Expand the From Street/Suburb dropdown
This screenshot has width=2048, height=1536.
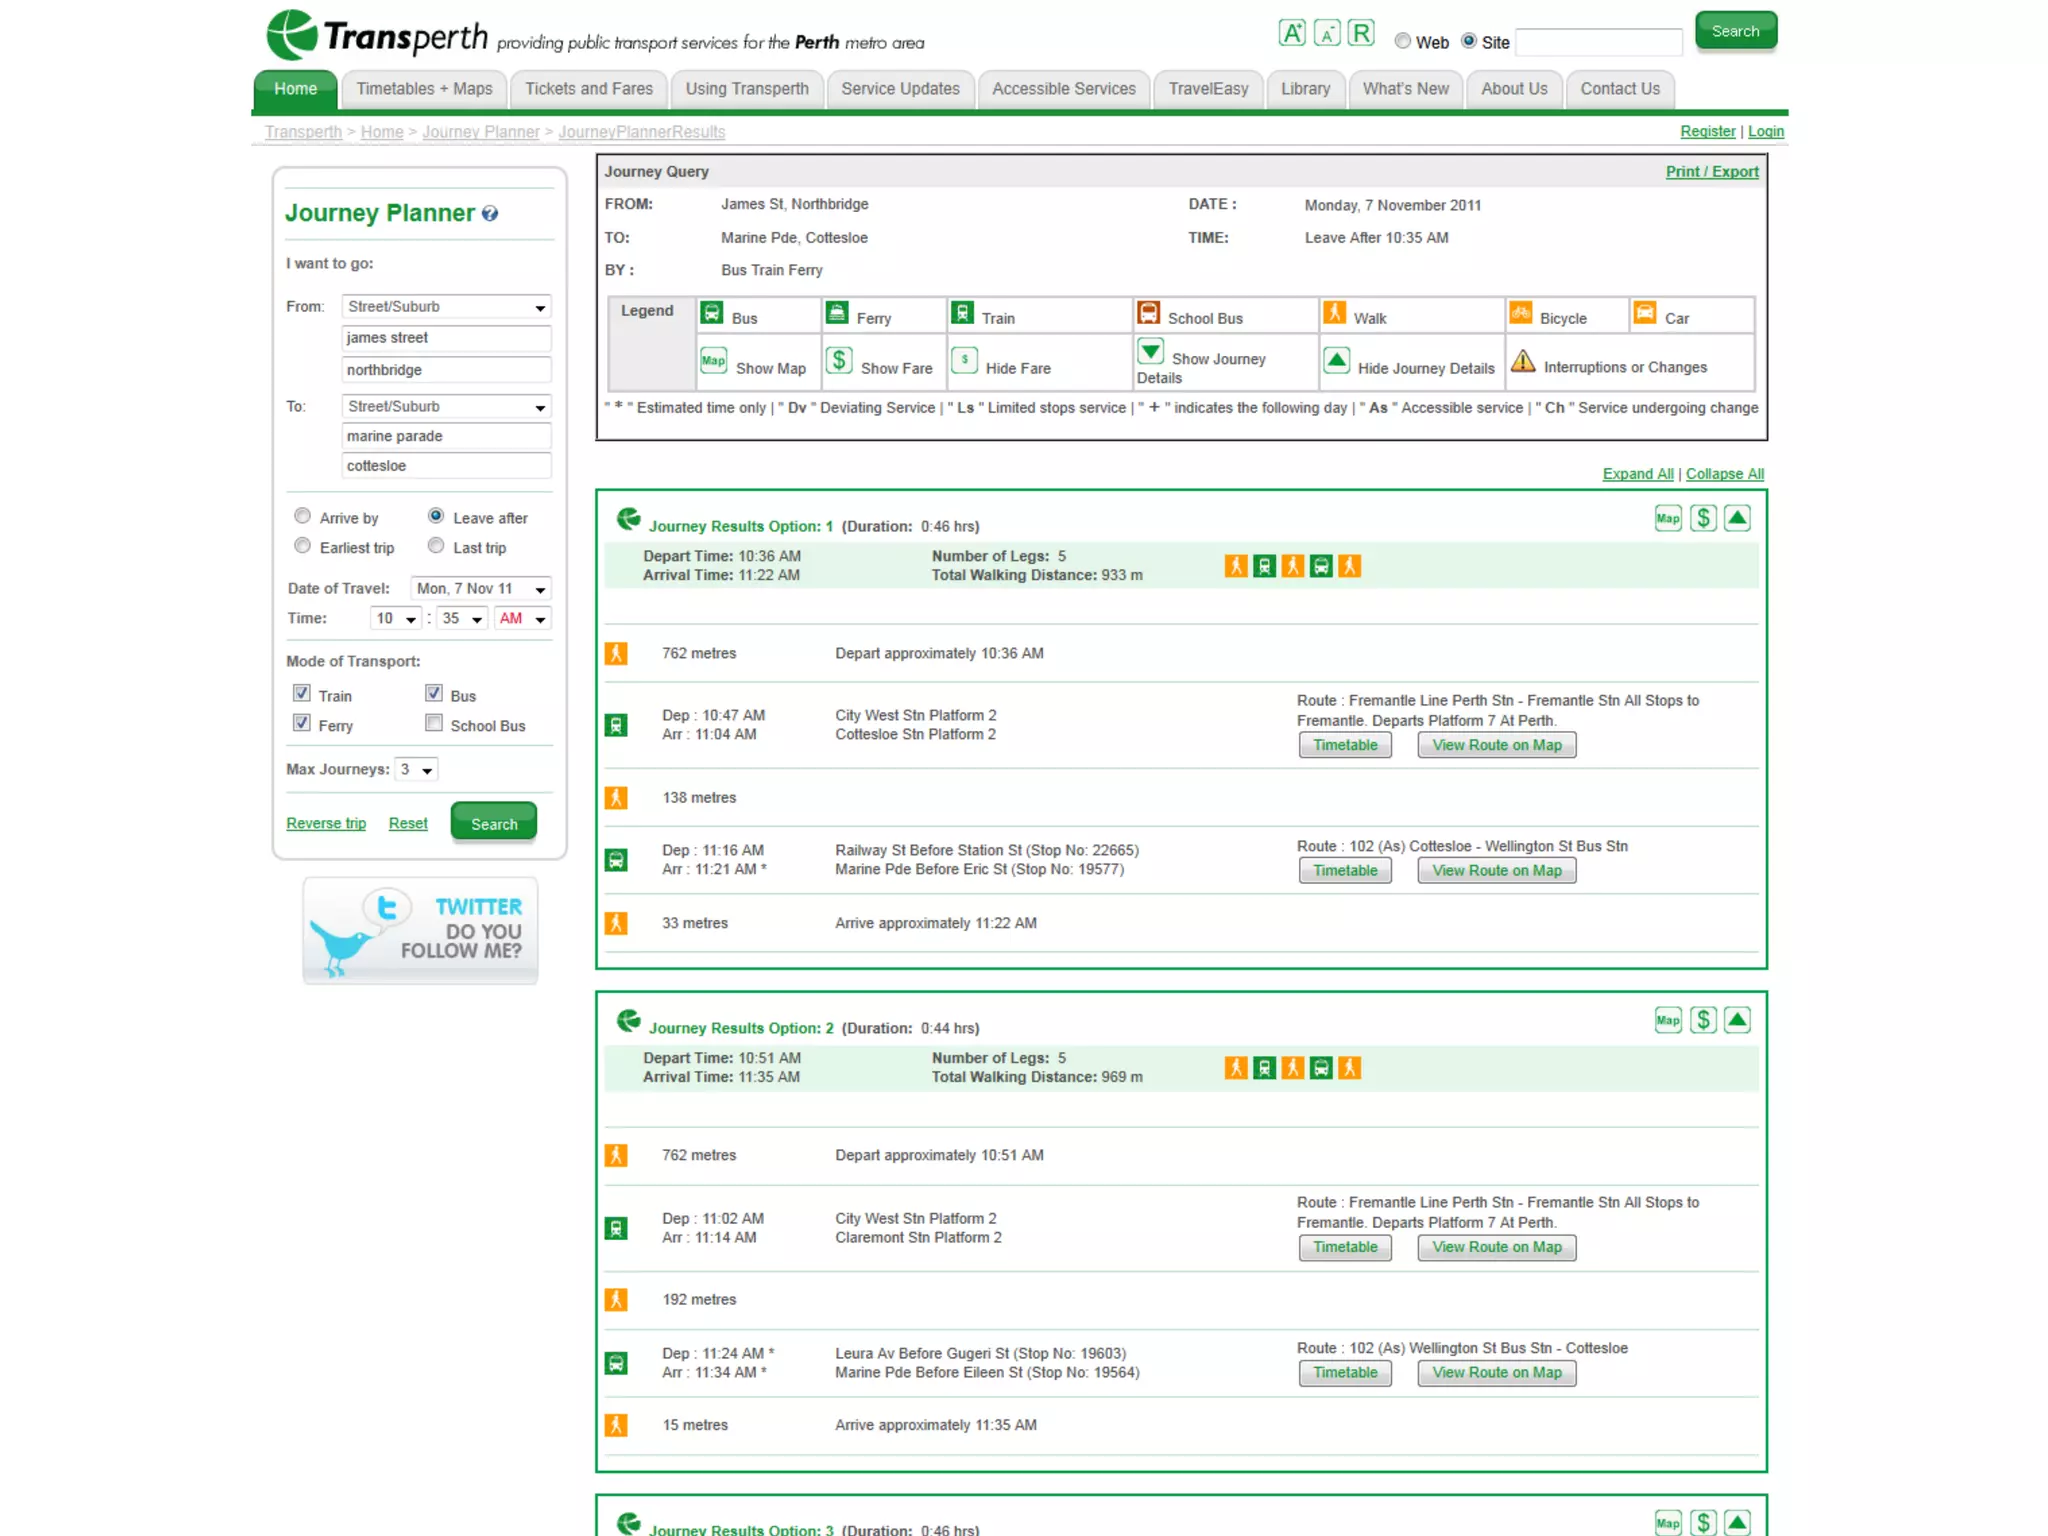446,307
